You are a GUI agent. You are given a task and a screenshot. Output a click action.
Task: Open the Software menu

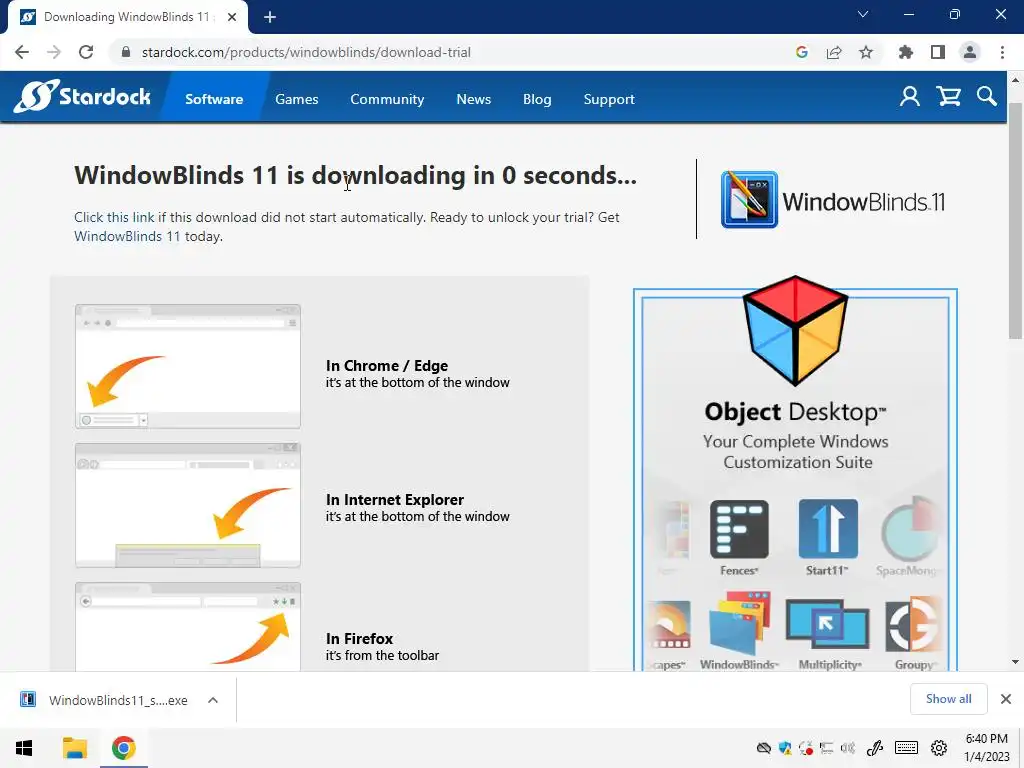pyautogui.click(x=214, y=99)
